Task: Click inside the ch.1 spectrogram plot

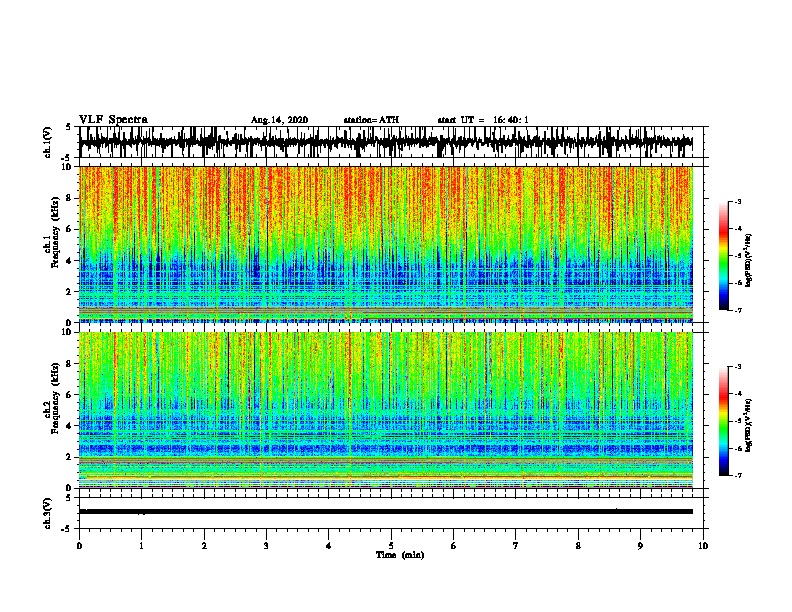Action: 386,244
